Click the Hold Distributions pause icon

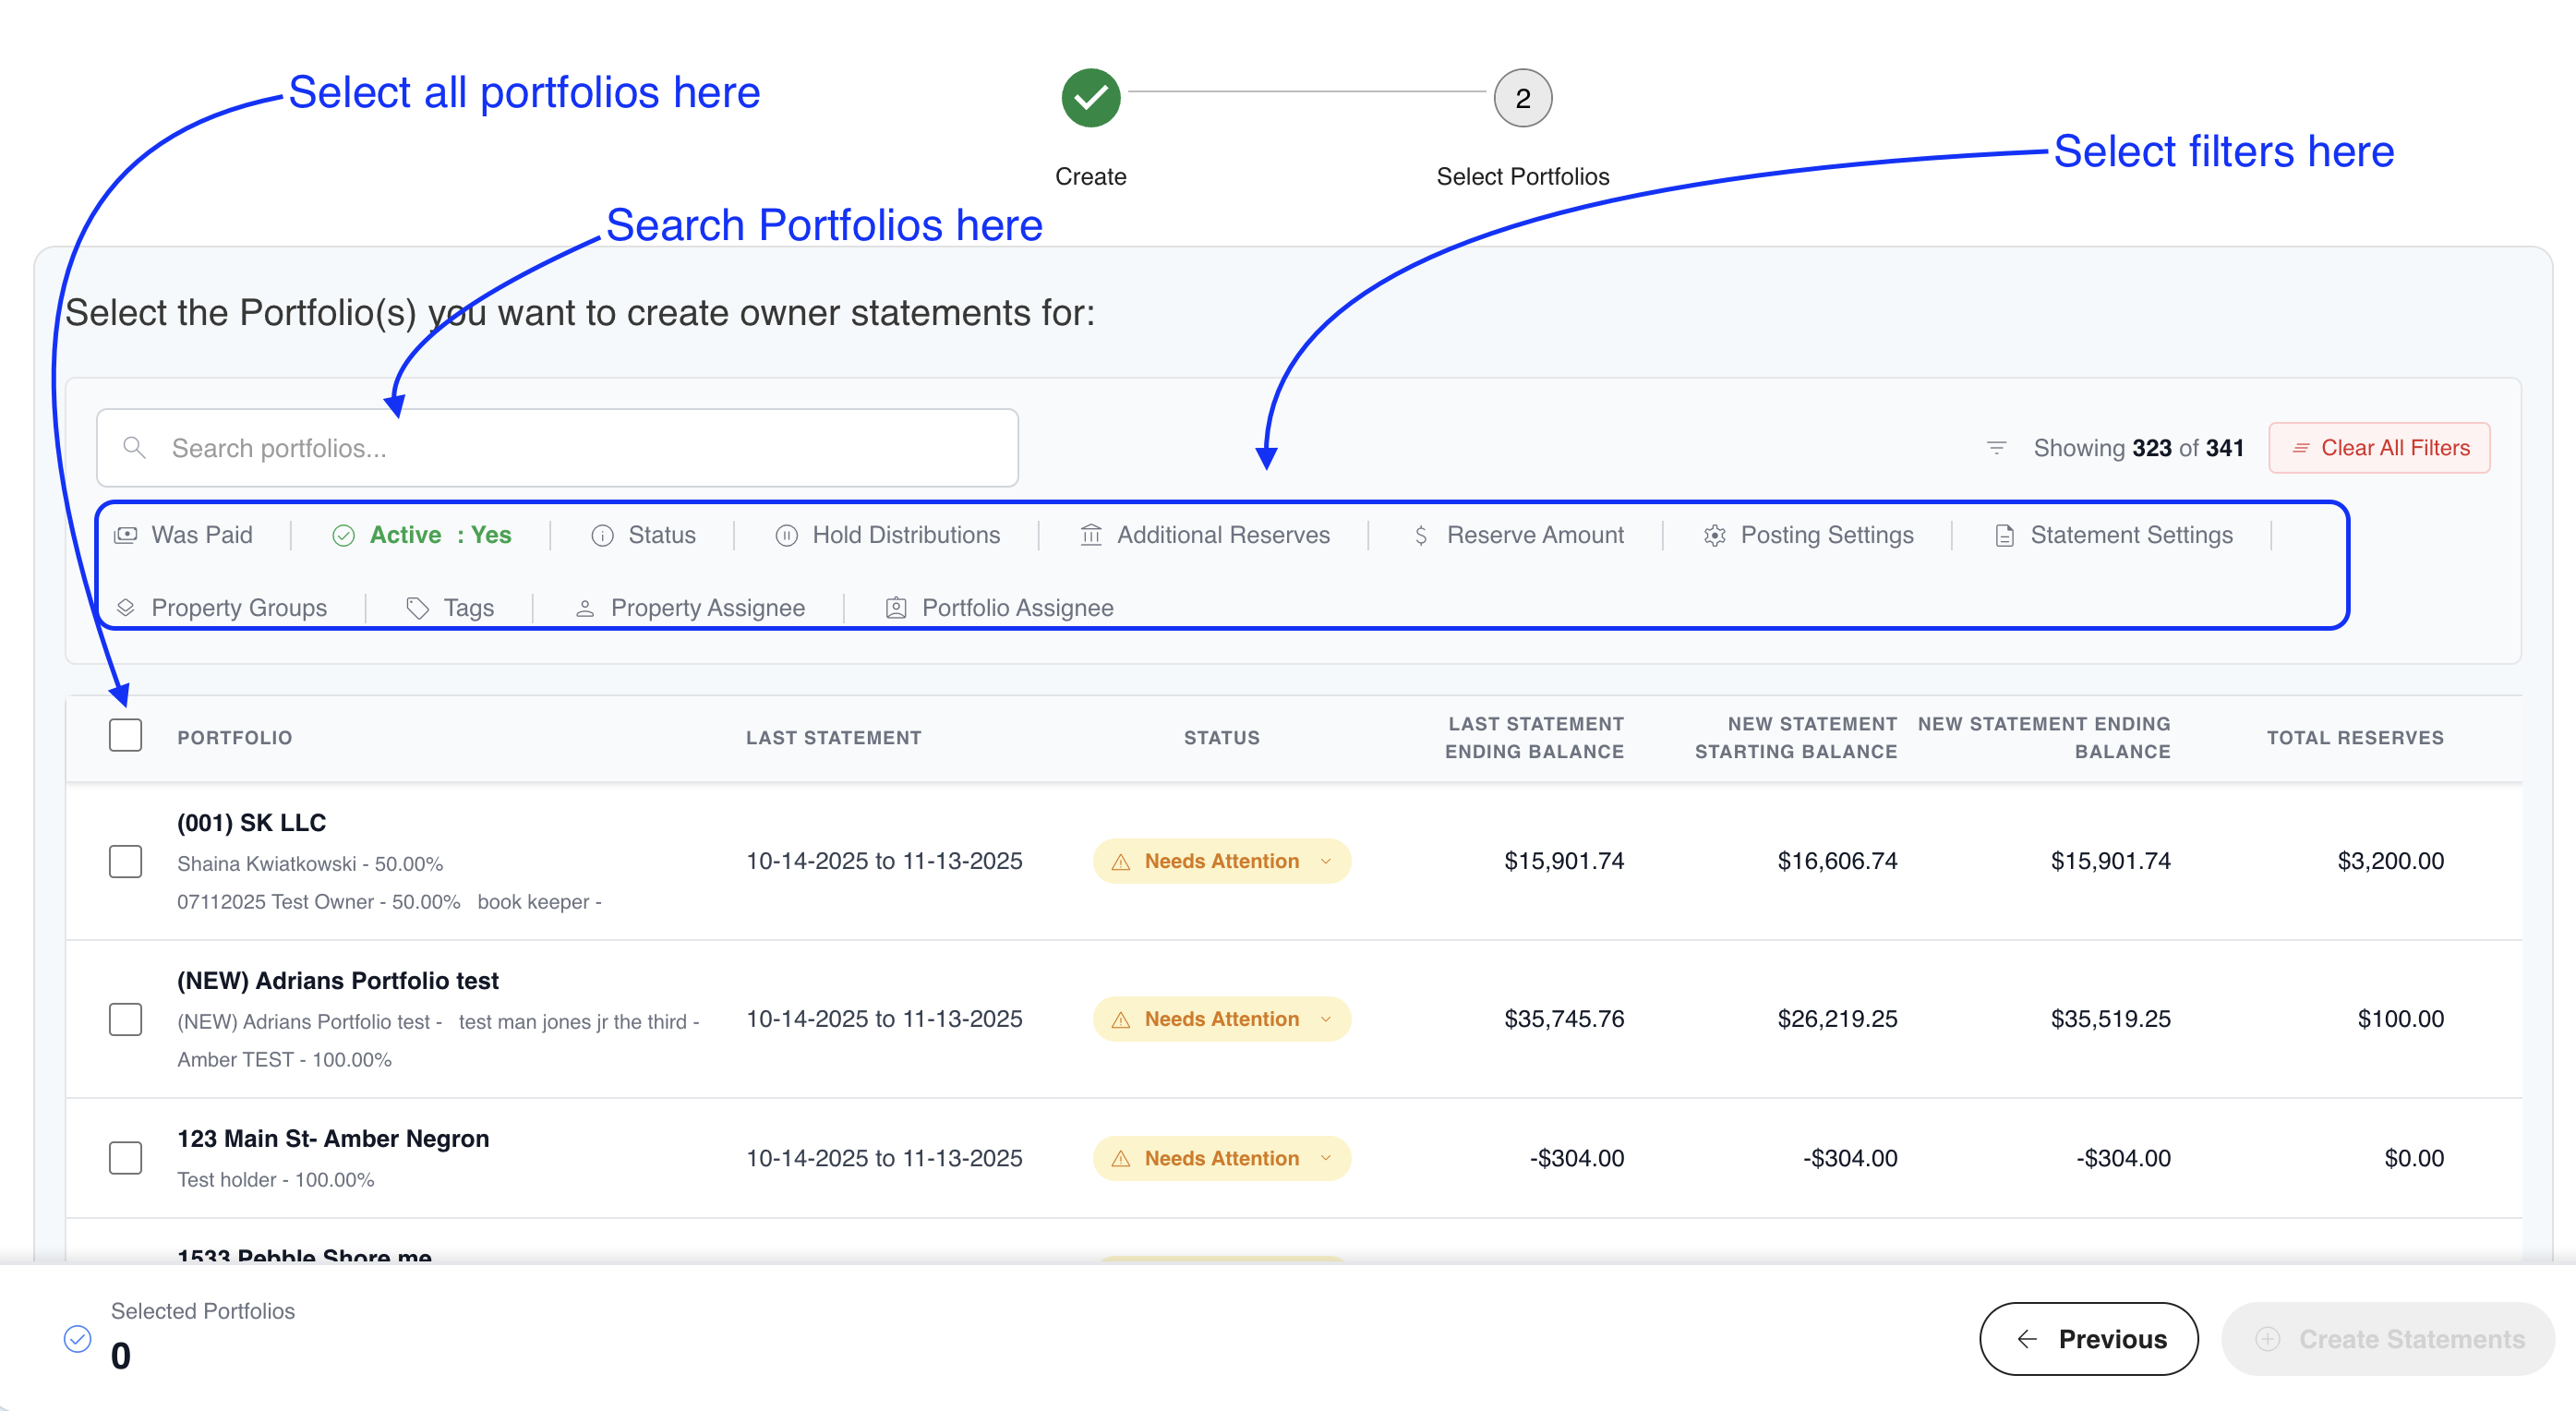coord(786,535)
